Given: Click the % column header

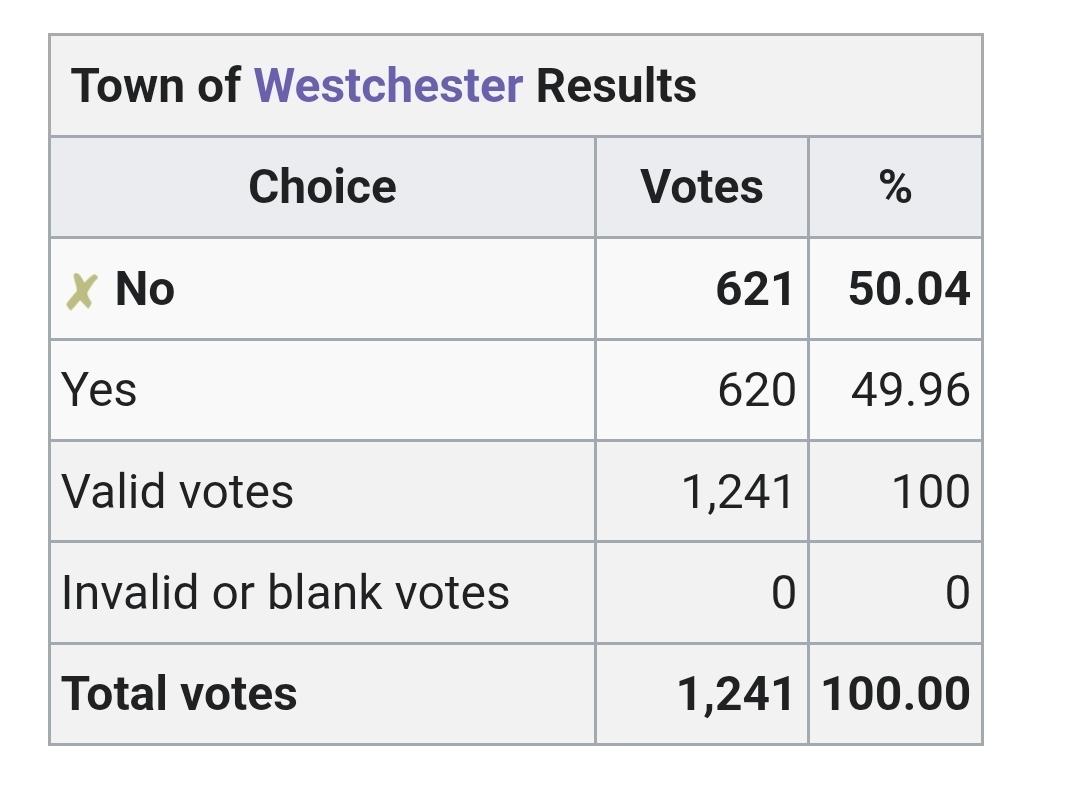Looking at the screenshot, I should (895, 187).
